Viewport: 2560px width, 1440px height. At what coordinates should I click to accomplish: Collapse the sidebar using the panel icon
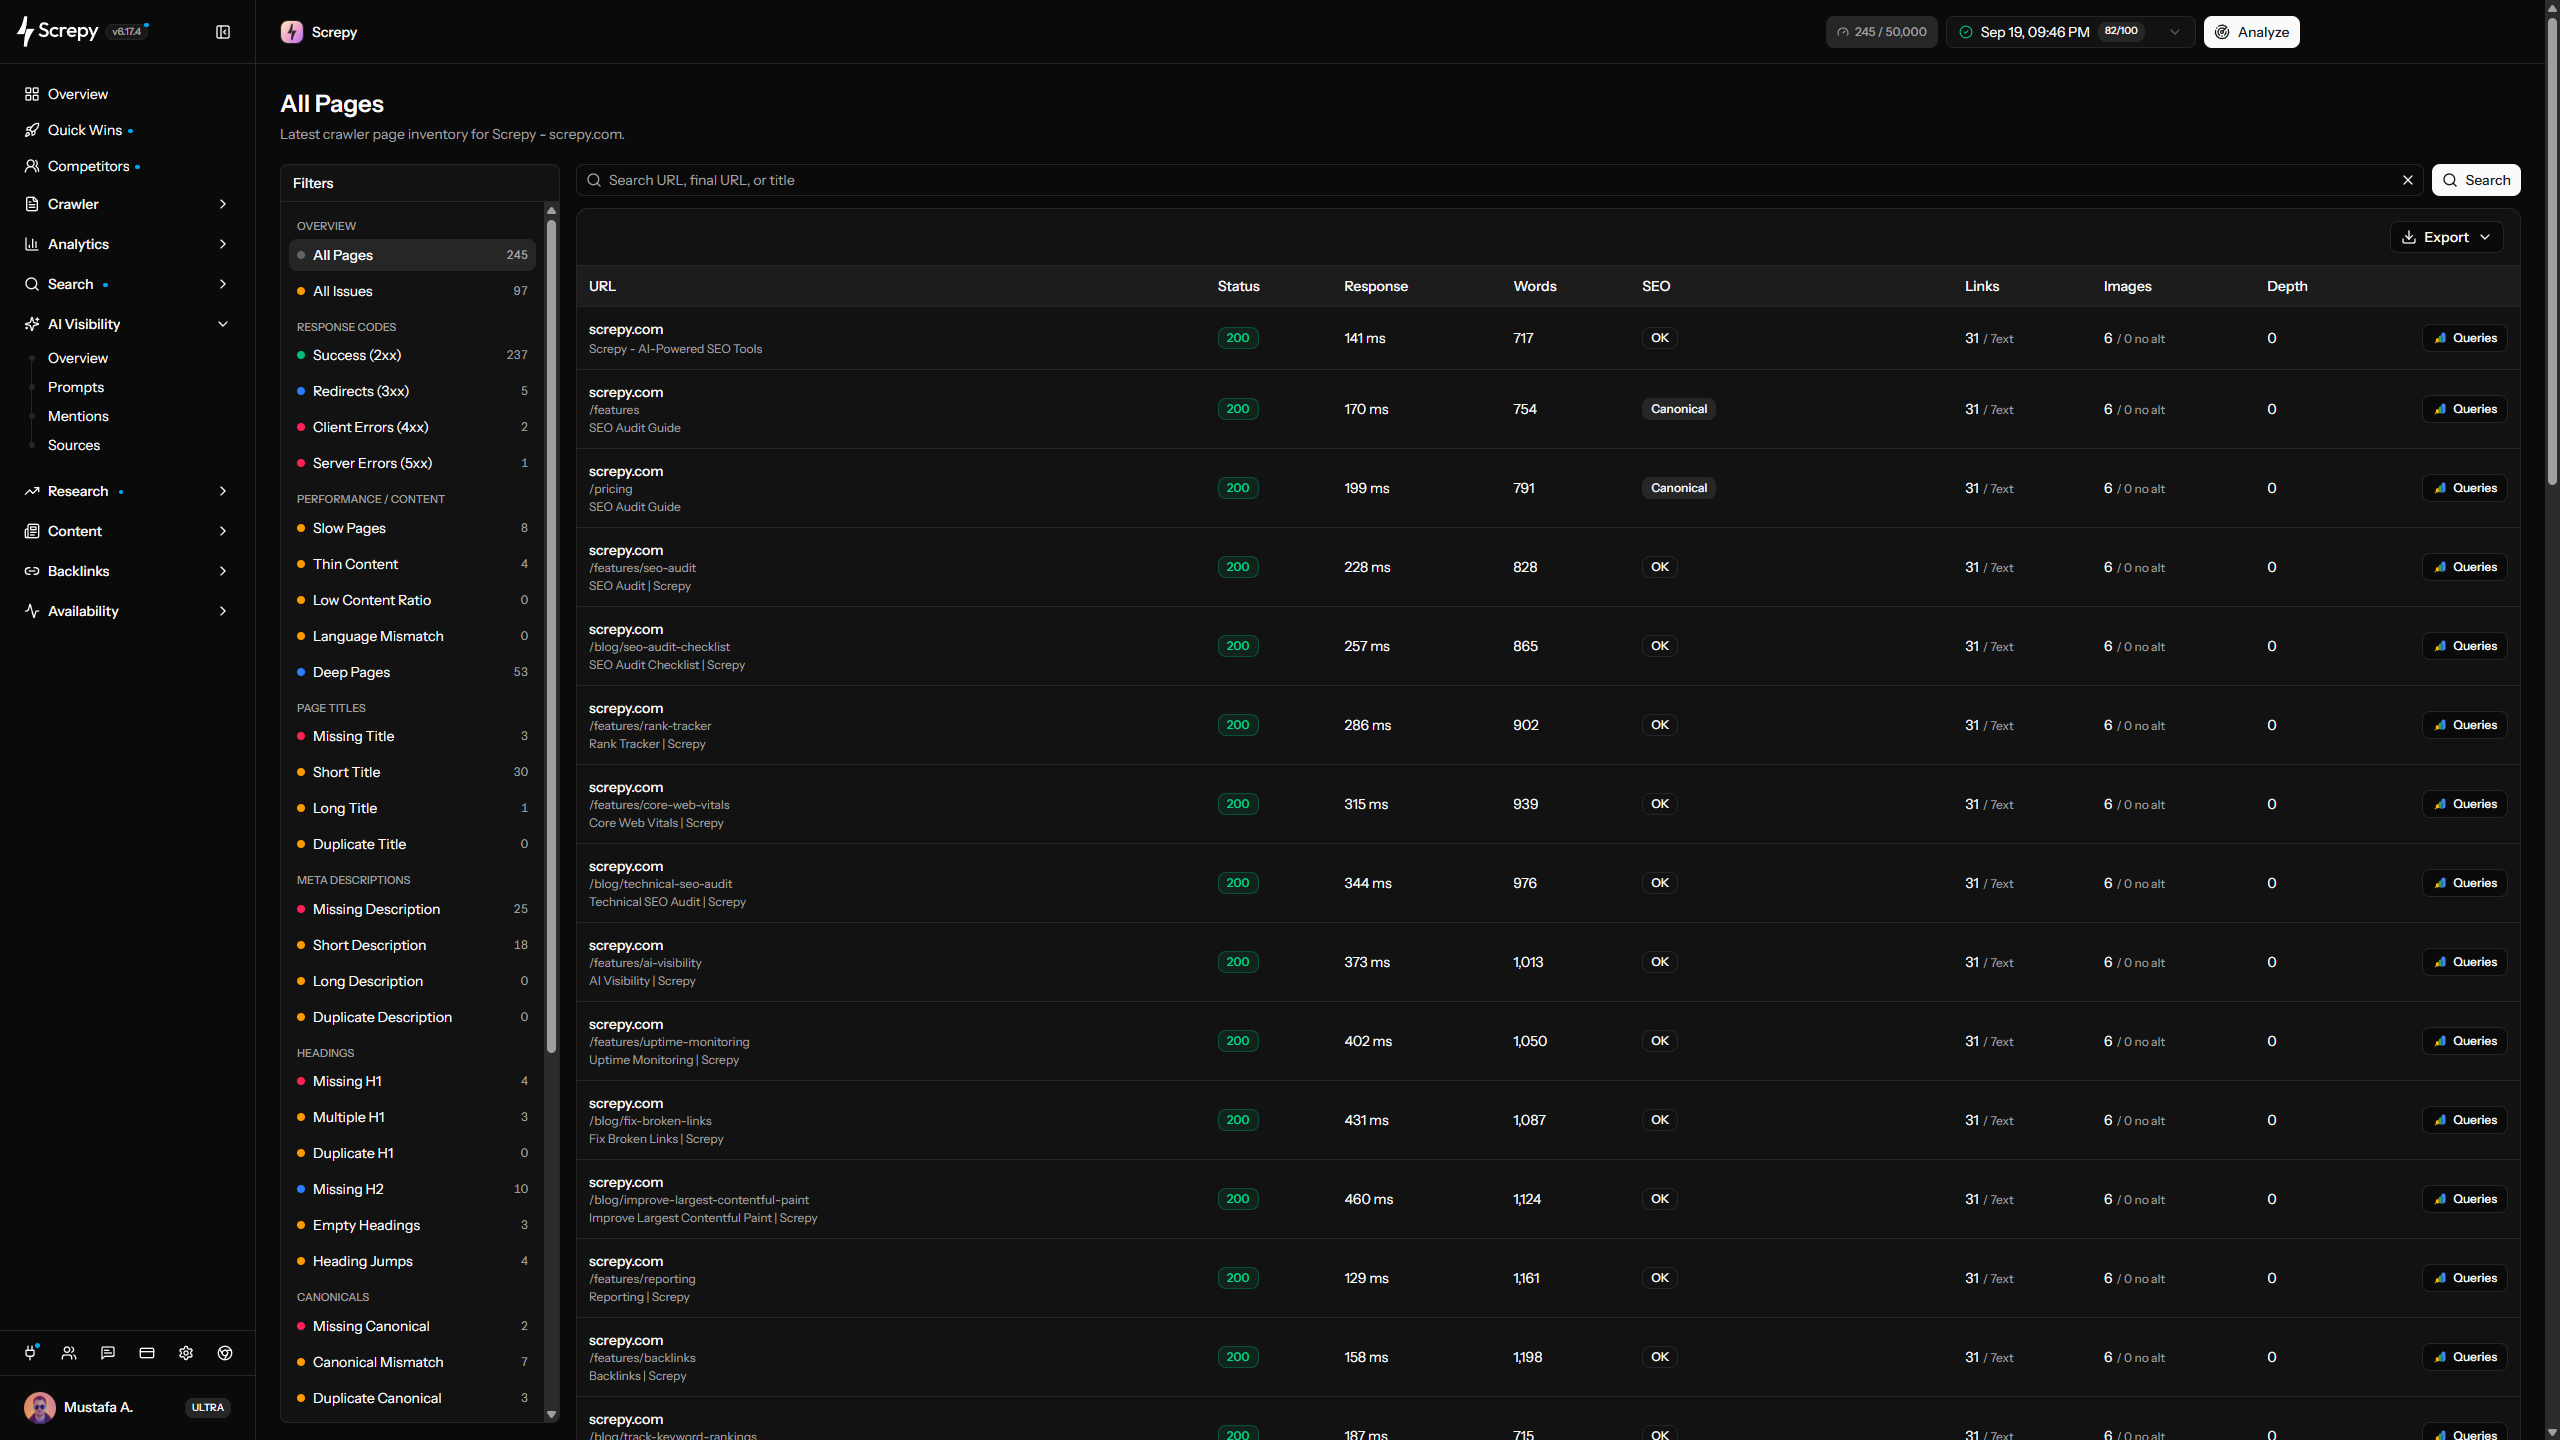[x=223, y=32]
